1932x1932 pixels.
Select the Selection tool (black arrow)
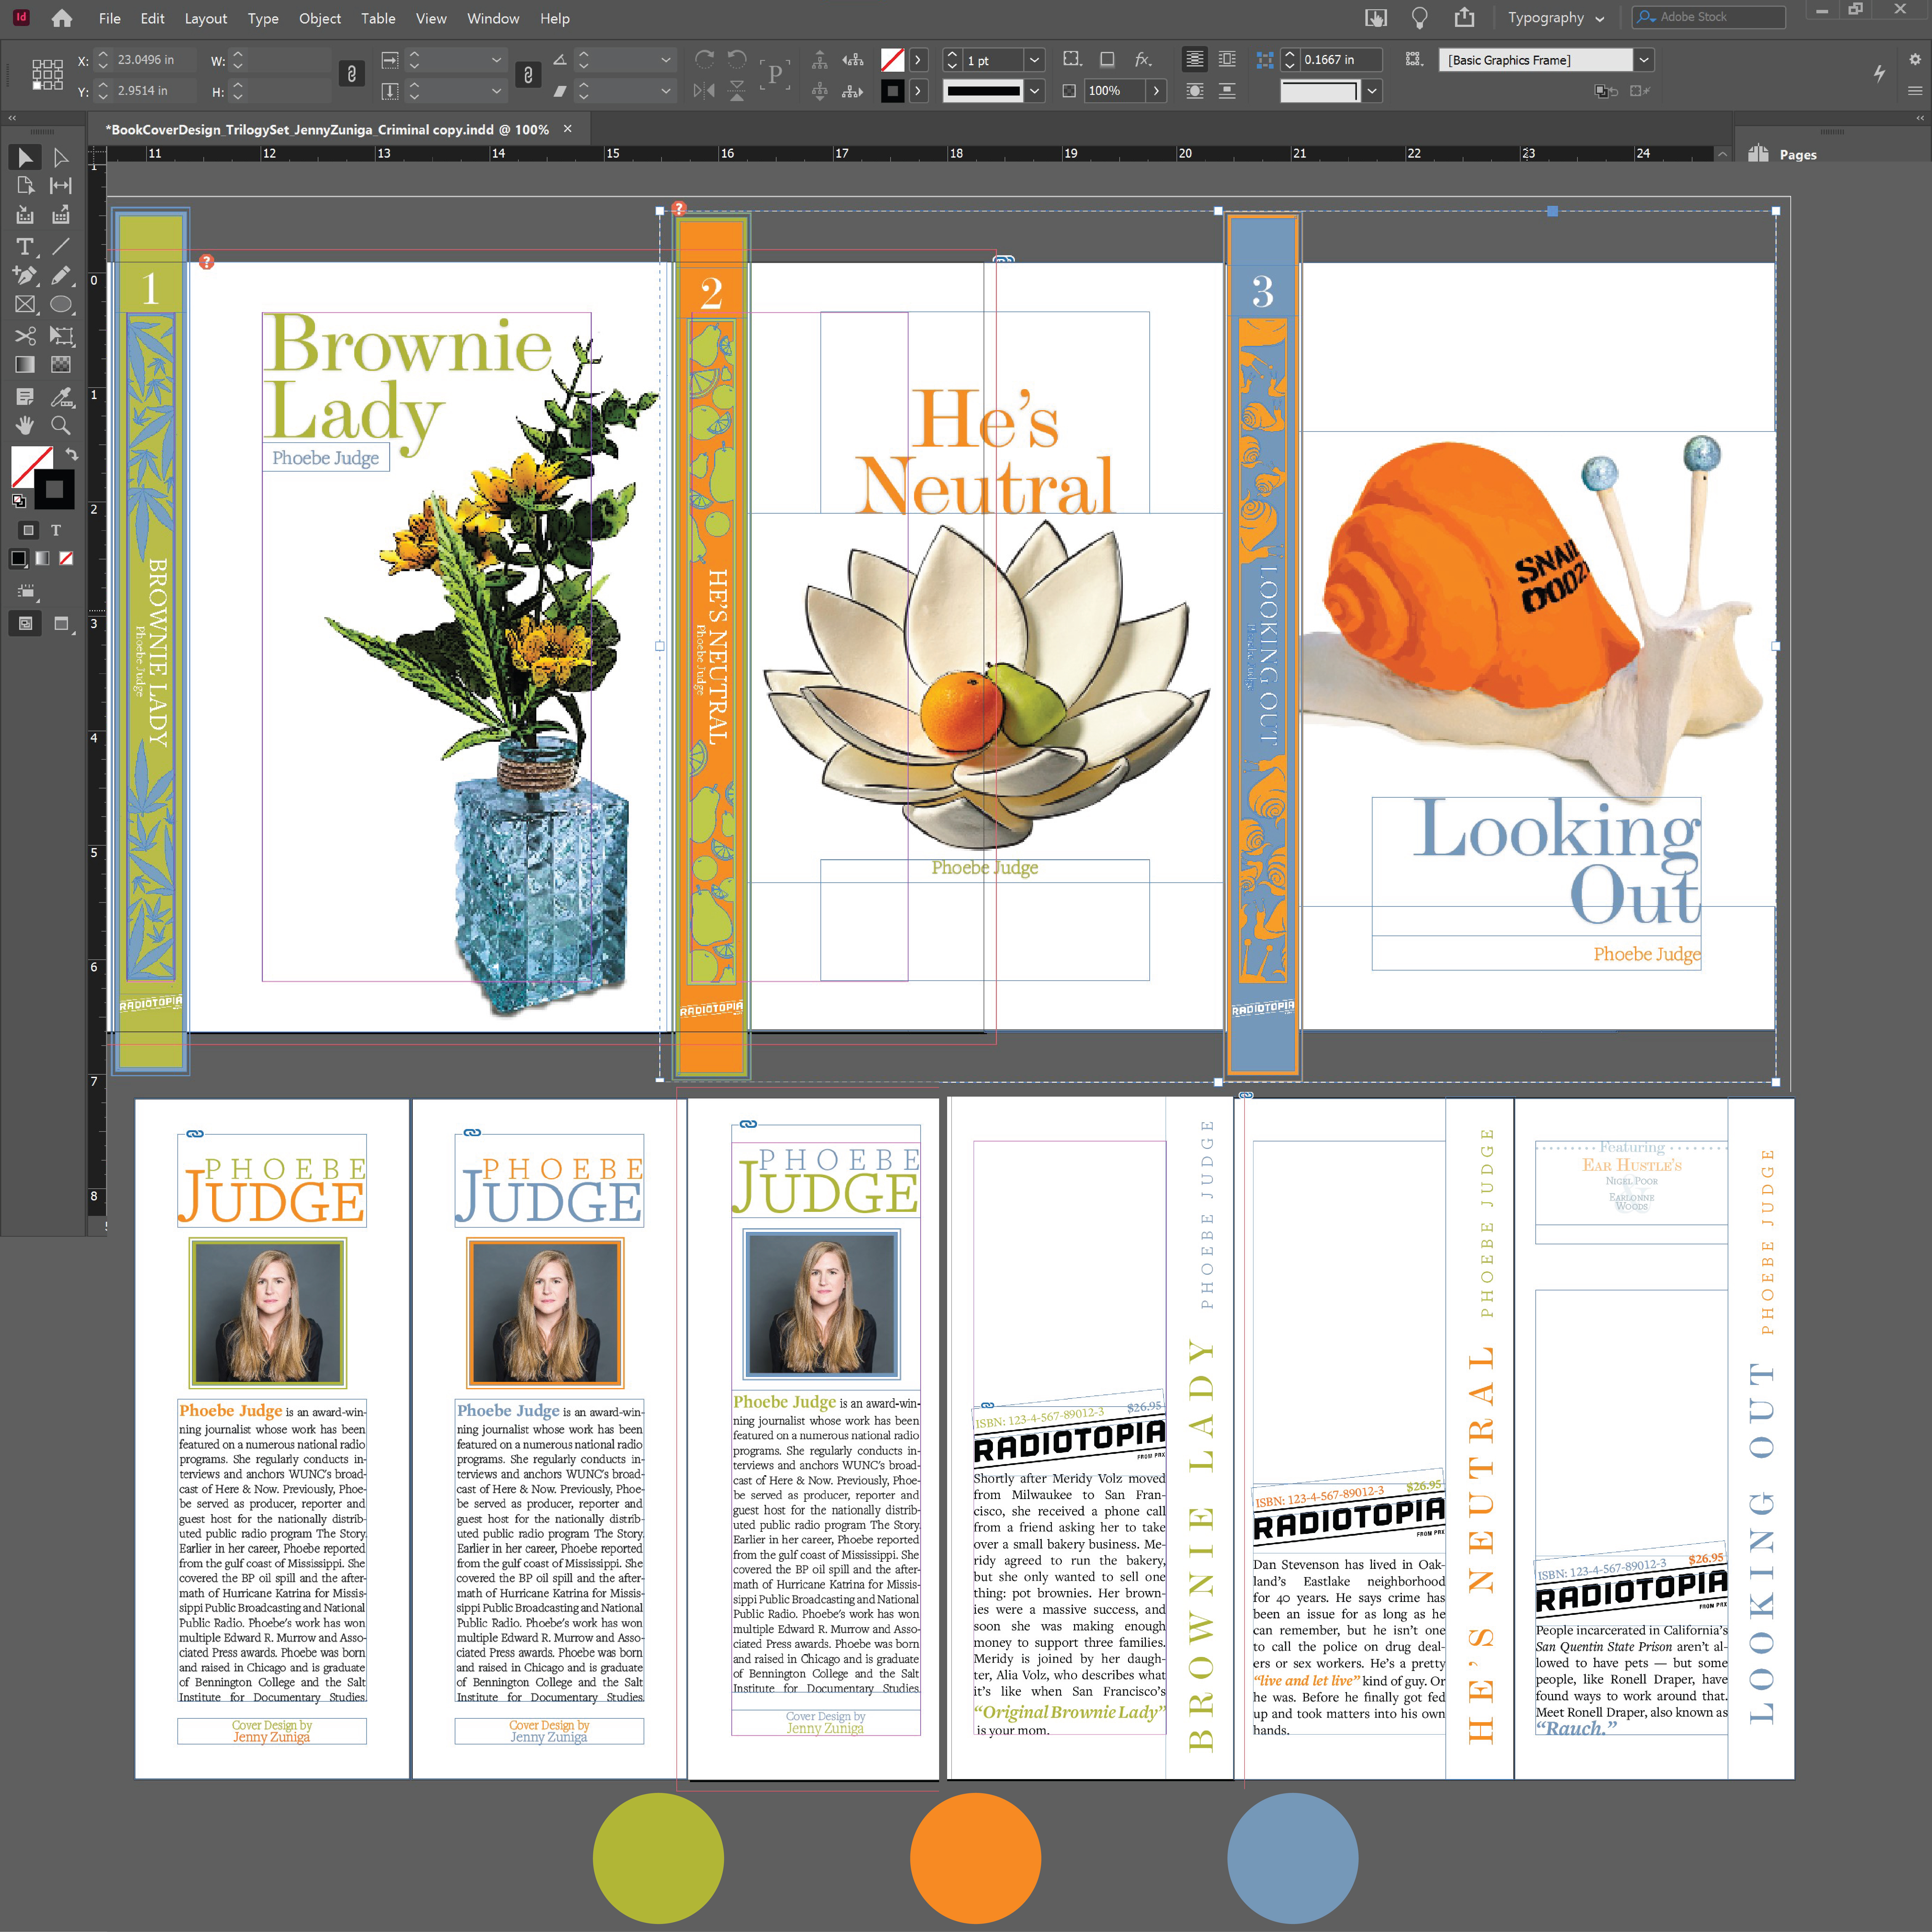[x=25, y=157]
